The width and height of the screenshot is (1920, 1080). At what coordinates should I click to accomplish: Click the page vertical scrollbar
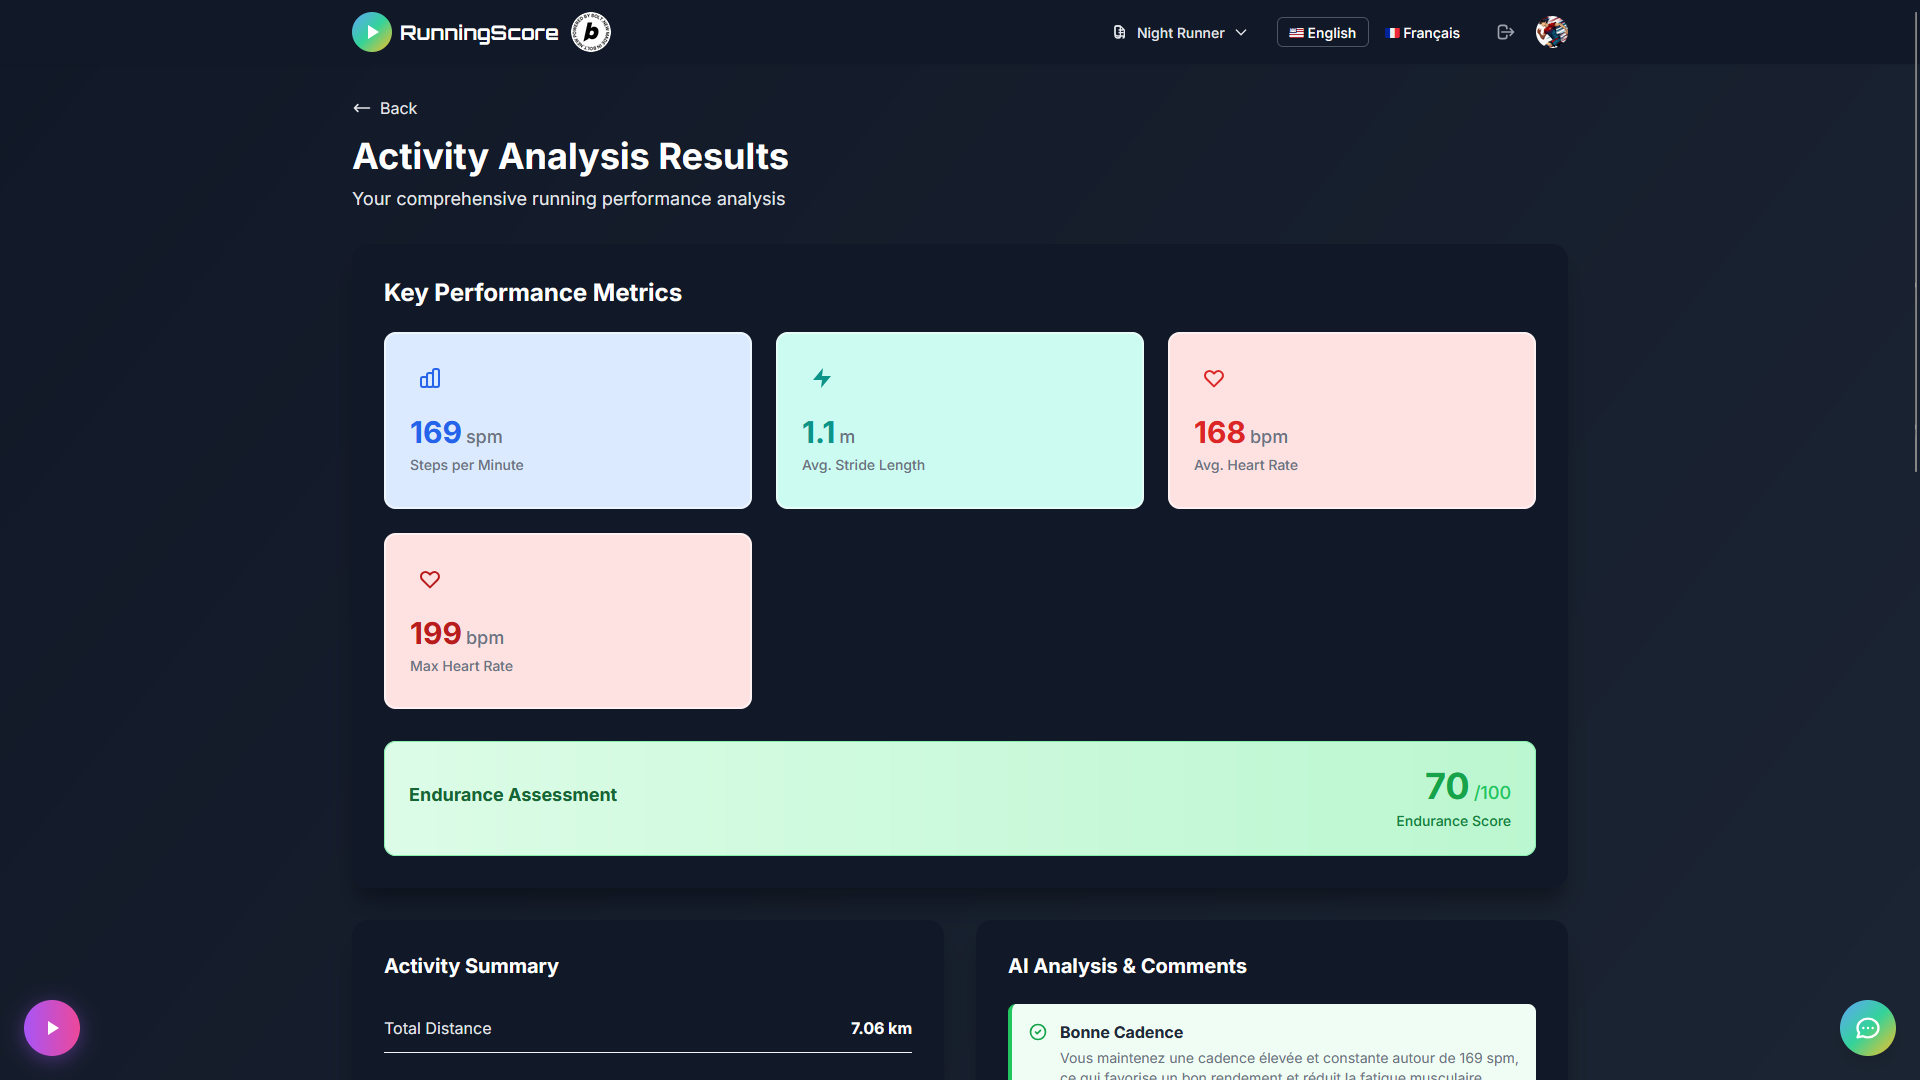tap(1914, 240)
